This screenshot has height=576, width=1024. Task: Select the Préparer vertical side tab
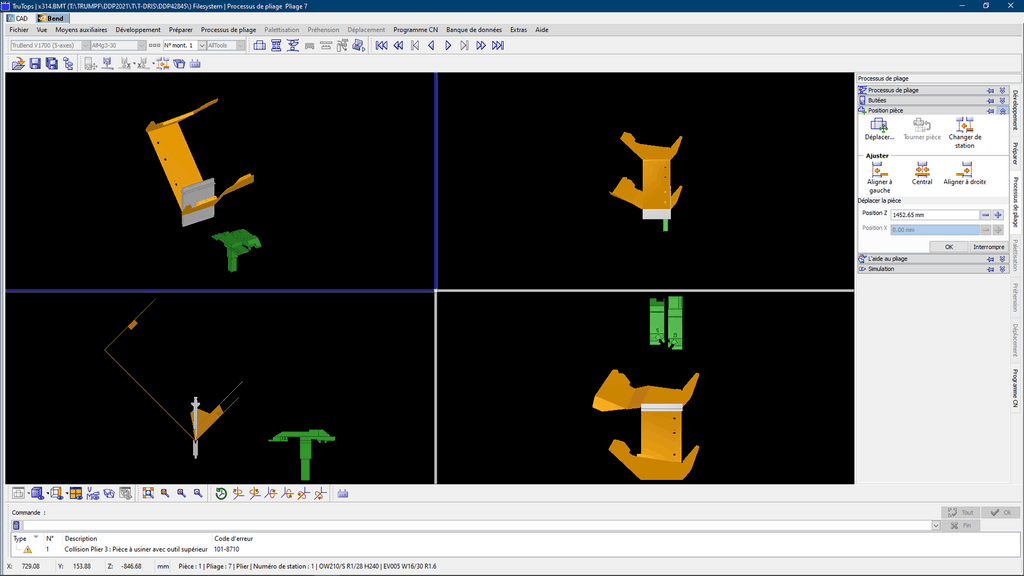[1016, 153]
